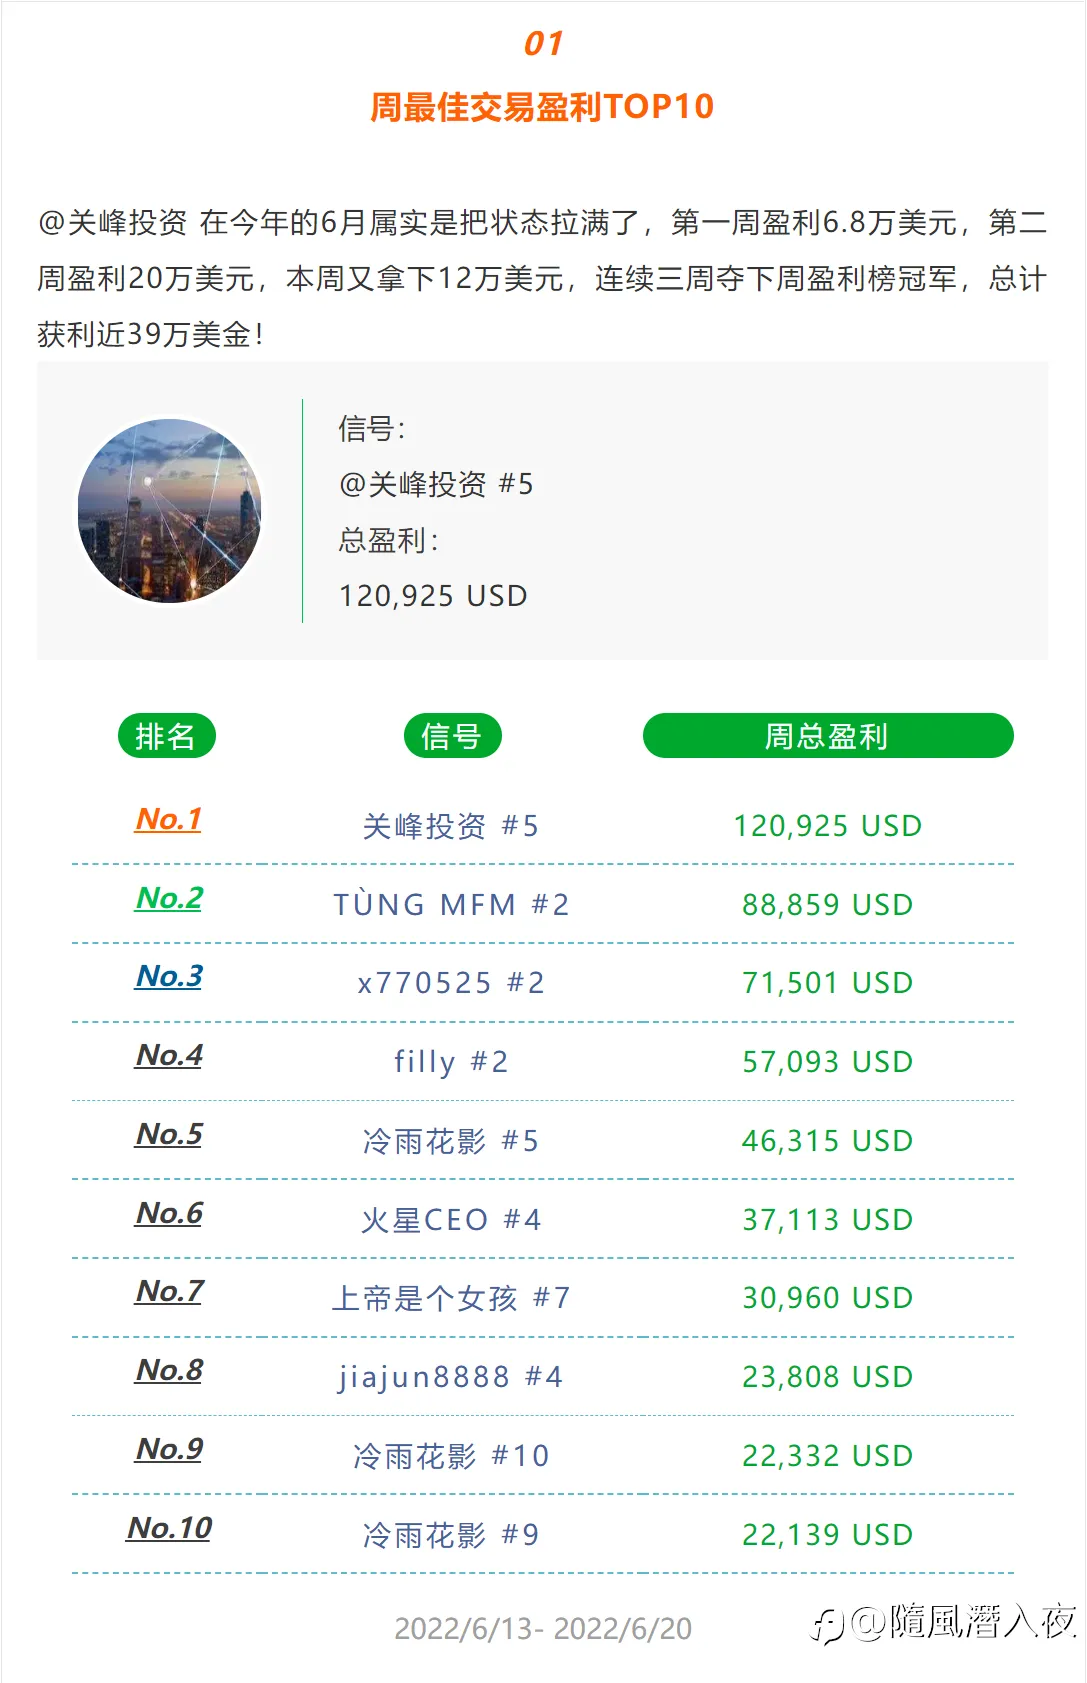Click the 信号 green header pill
Viewport: 1087px width, 1683px height.
coord(452,736)
